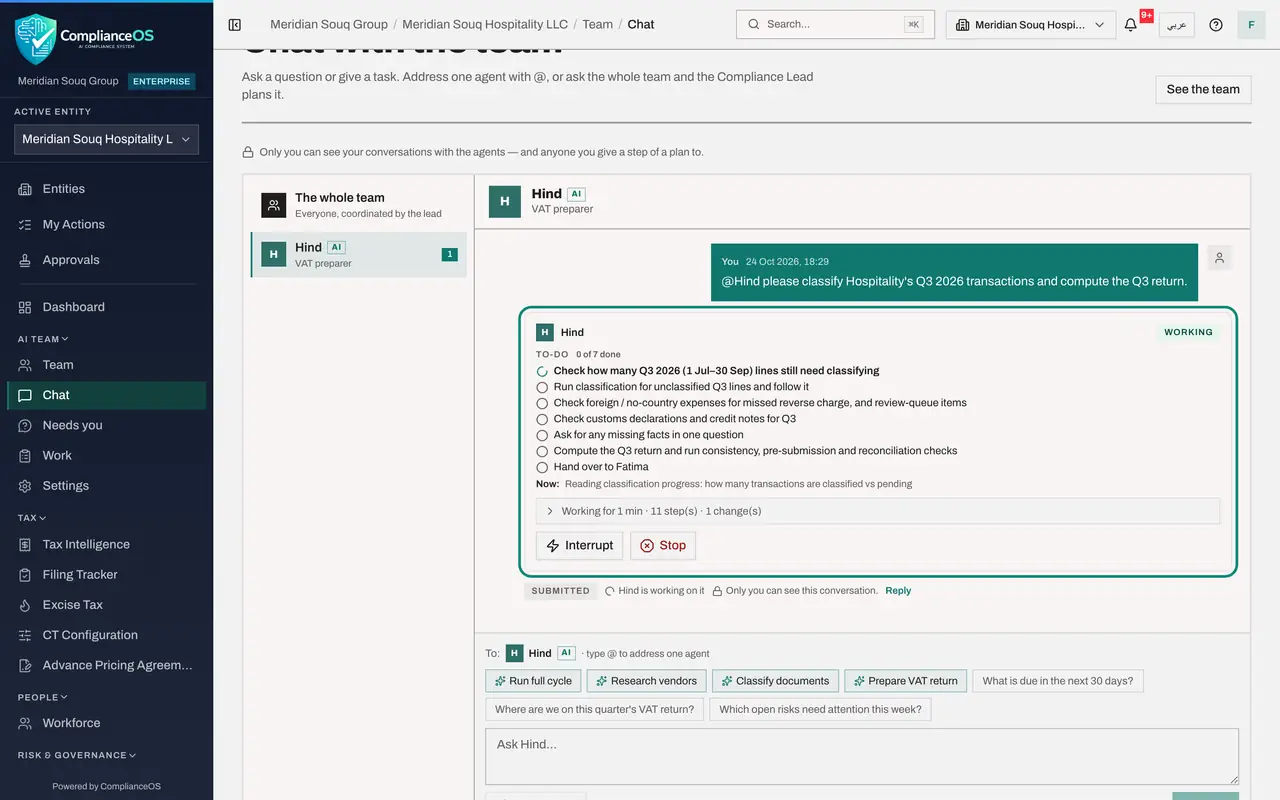Open the help question-mark icon

coord(1216,24)
